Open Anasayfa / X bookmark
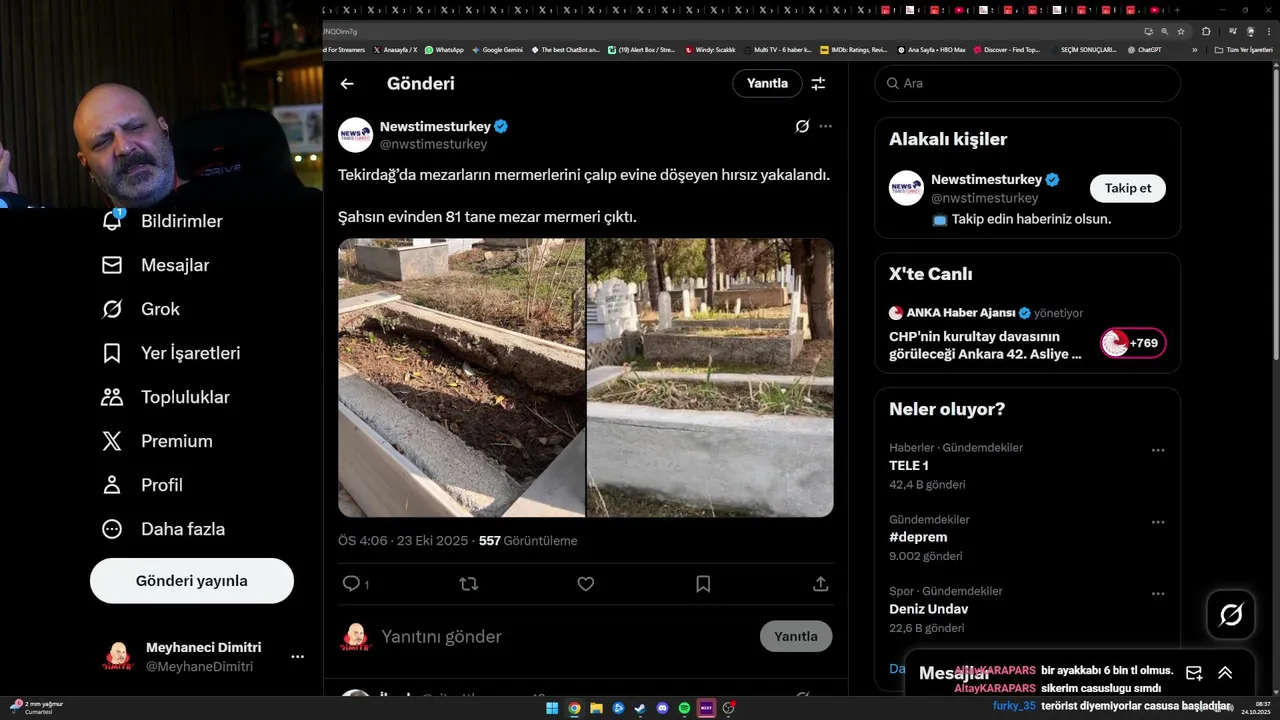 point(395,49)
